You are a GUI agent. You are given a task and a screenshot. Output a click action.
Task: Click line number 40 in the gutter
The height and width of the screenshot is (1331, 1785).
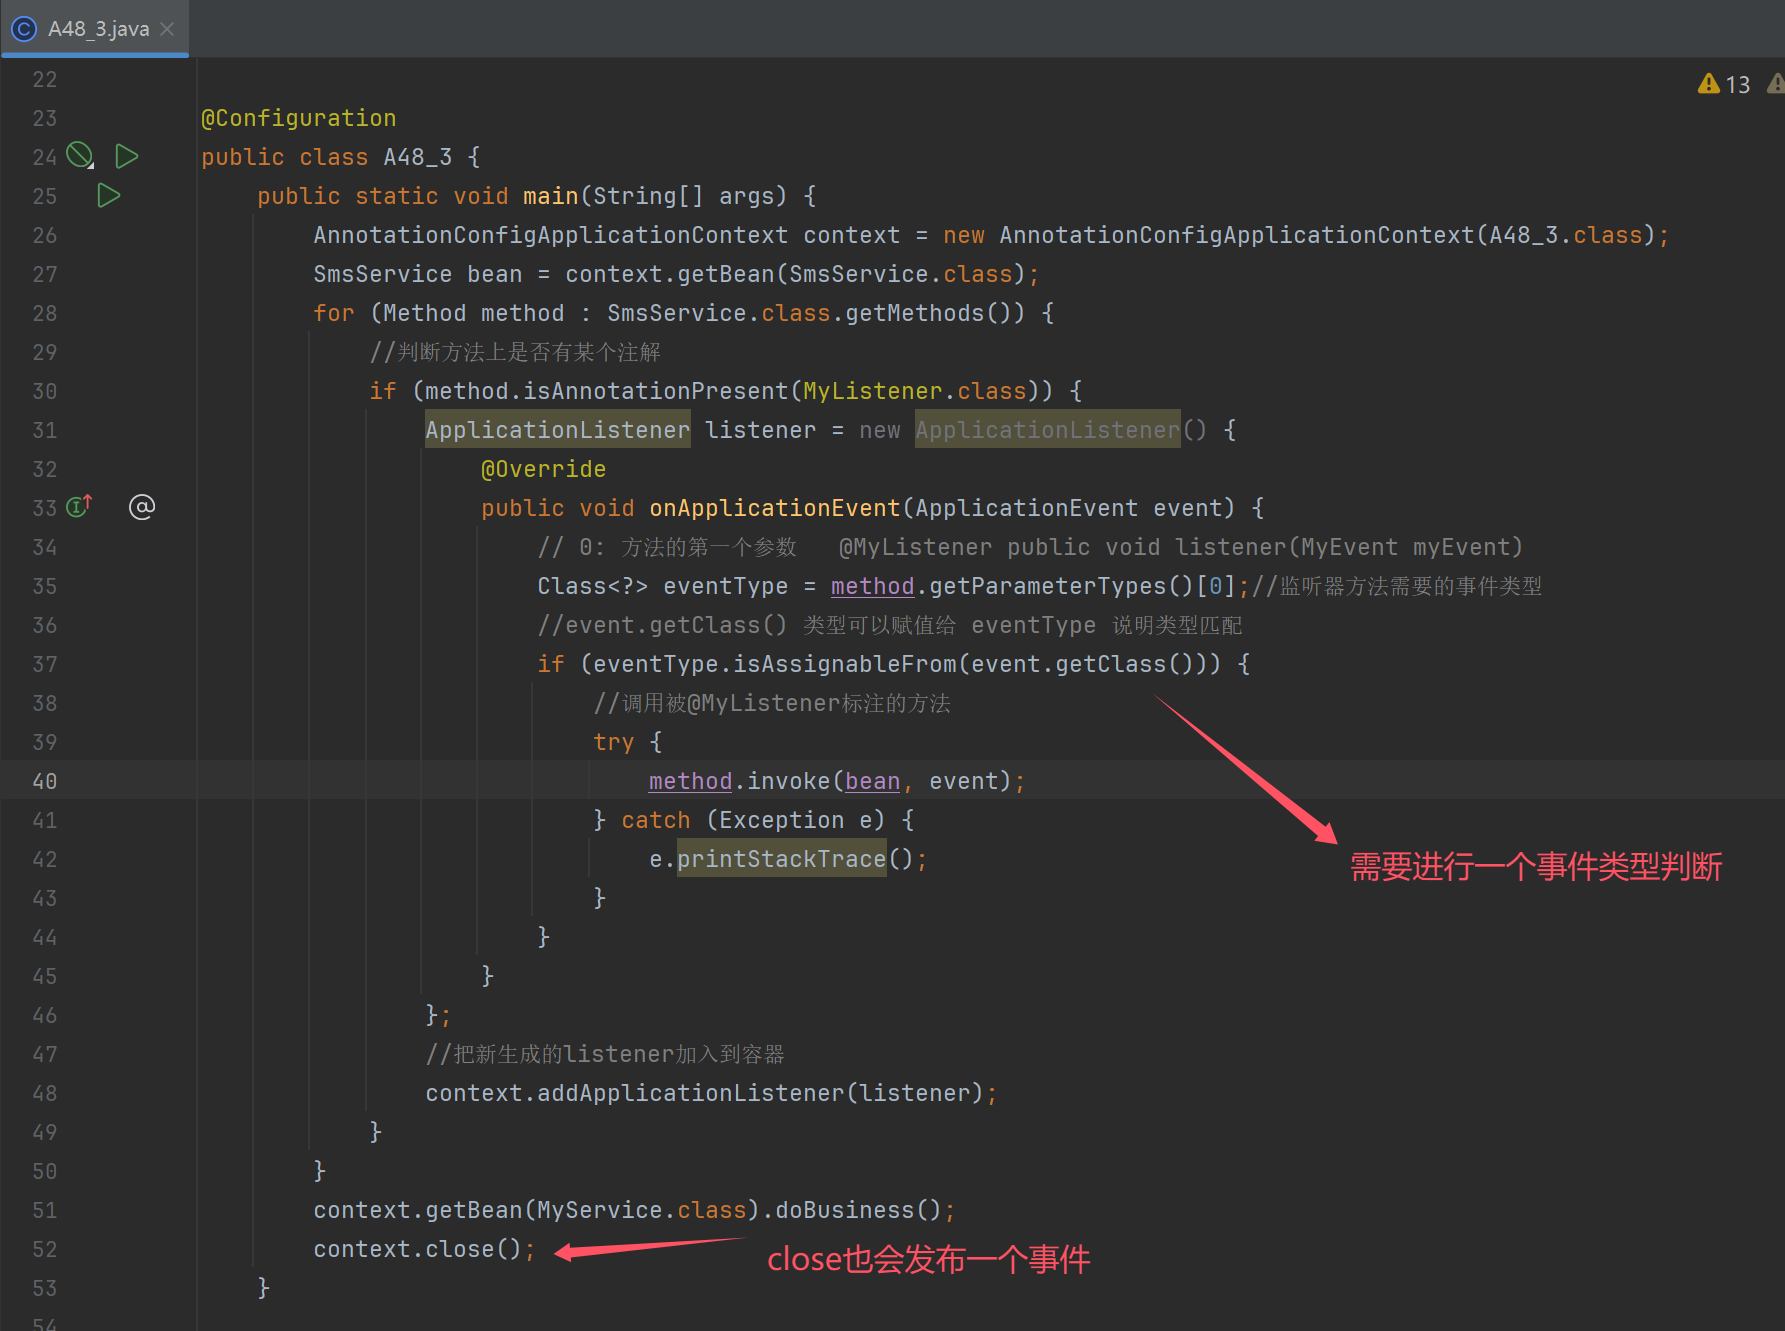[x=44, y=781]
